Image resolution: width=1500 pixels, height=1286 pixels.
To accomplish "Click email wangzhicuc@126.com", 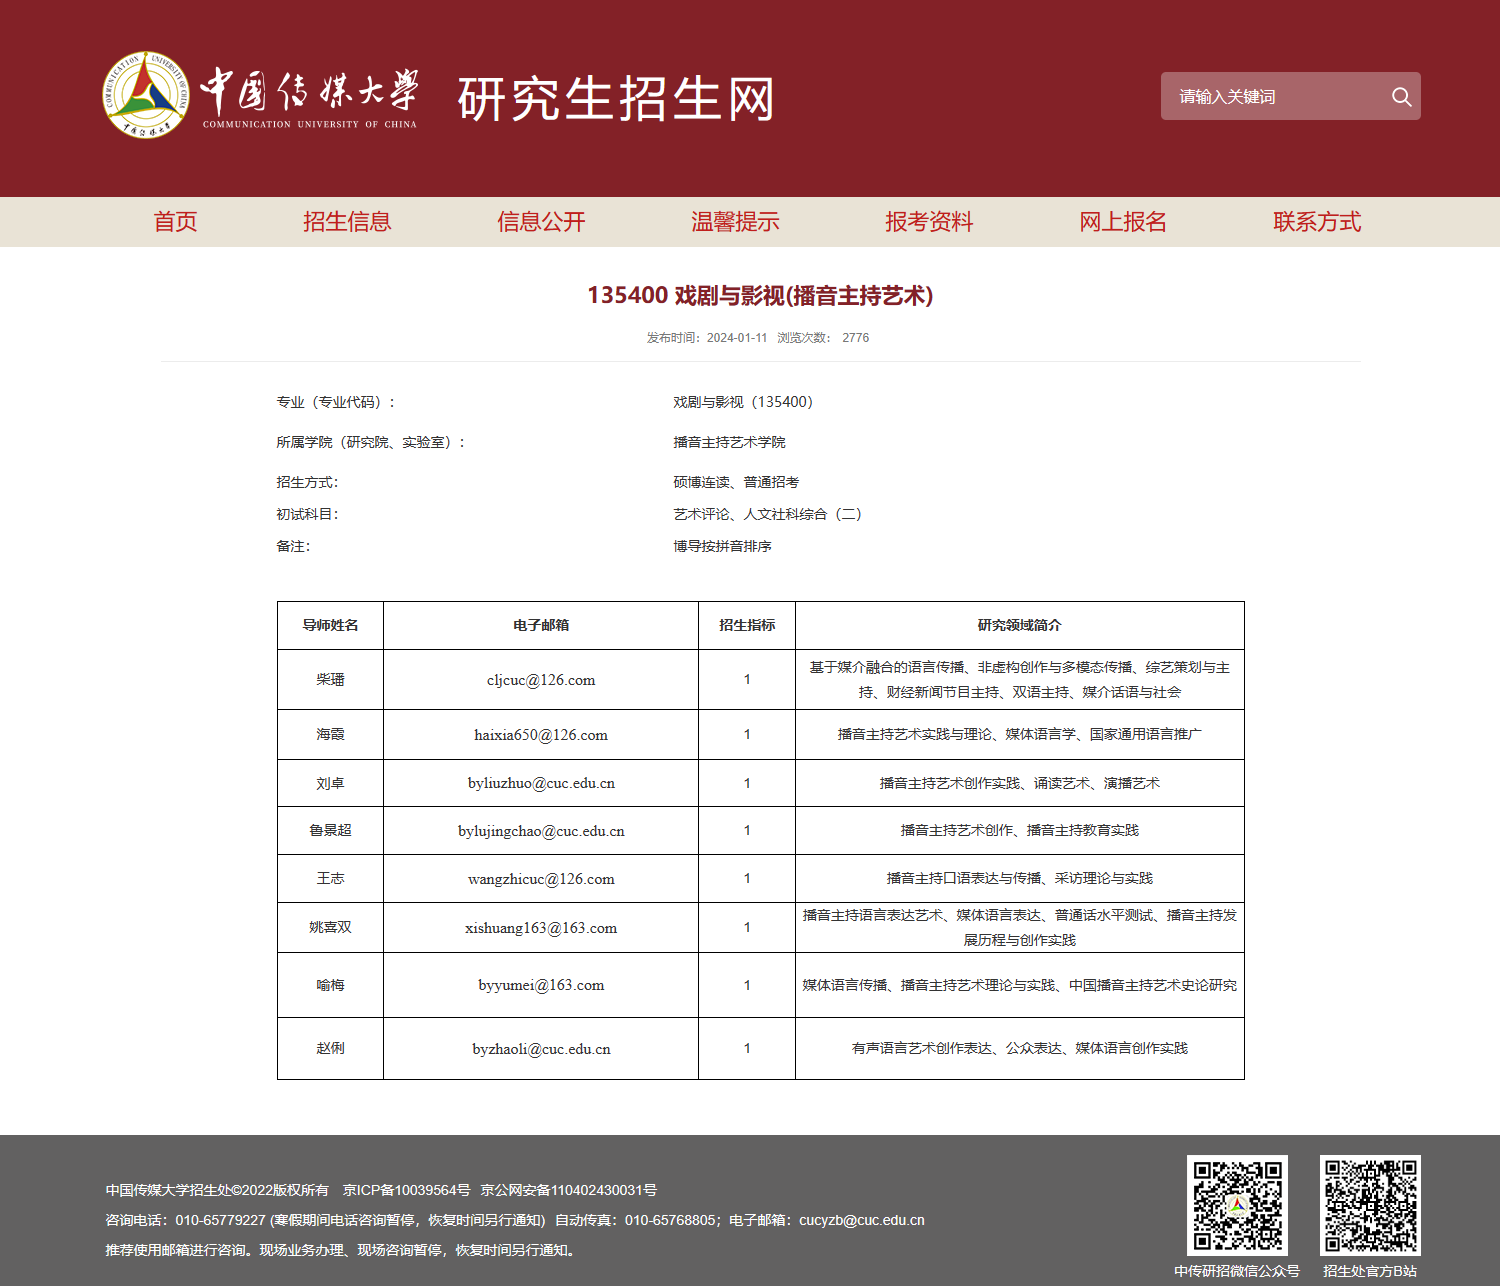I will 541,879.
